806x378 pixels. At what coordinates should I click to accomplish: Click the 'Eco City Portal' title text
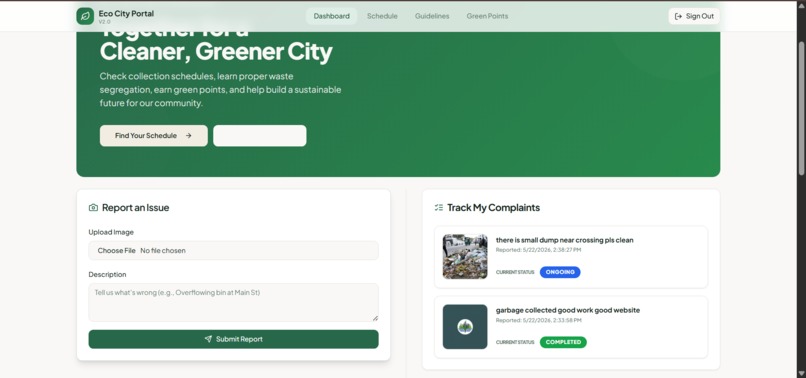tap(126, 13)
